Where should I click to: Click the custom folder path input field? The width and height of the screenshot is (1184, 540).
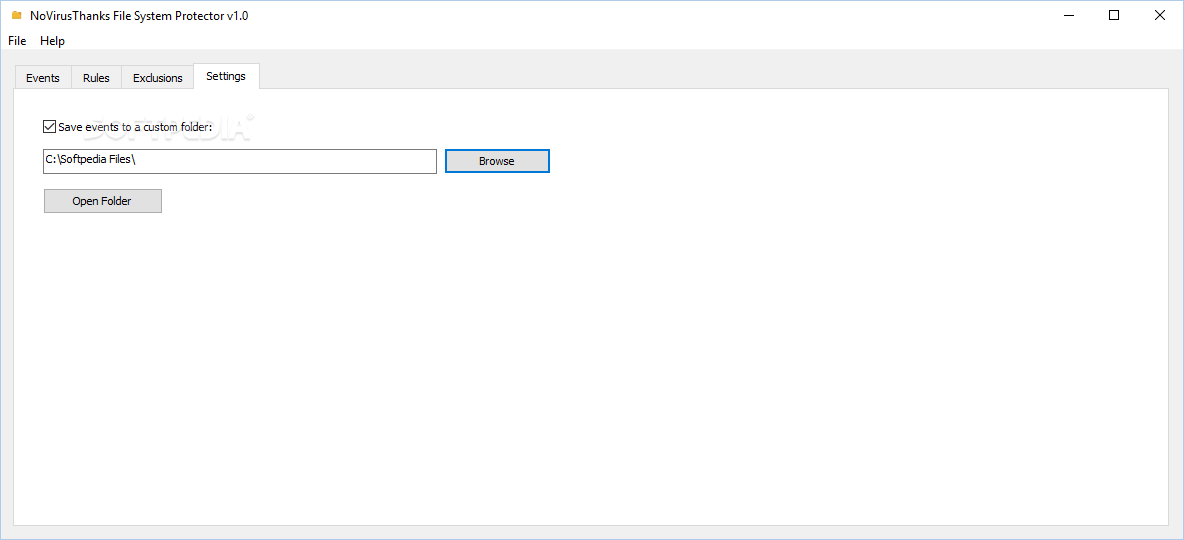point(240,162)
